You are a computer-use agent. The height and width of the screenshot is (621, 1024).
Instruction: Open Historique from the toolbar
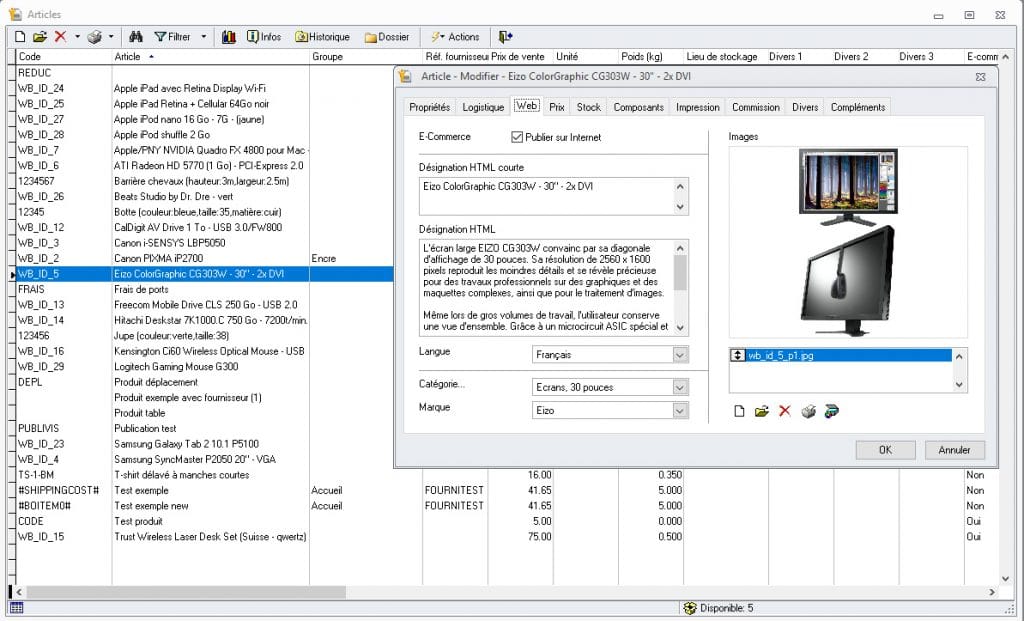tap(322, 37)
